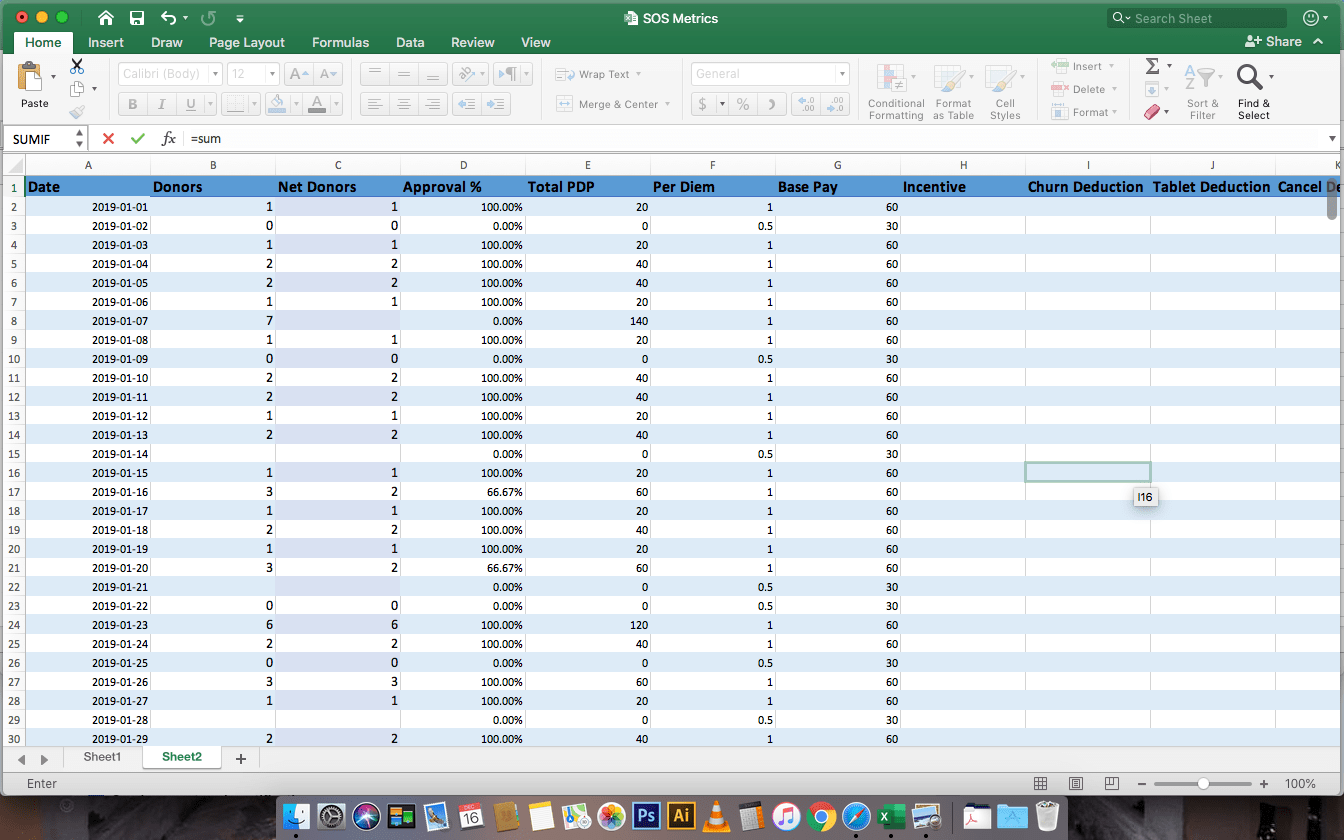
Task: Toggle top vertical alignment
Action: pyautogui.click(x=373, y=74)
